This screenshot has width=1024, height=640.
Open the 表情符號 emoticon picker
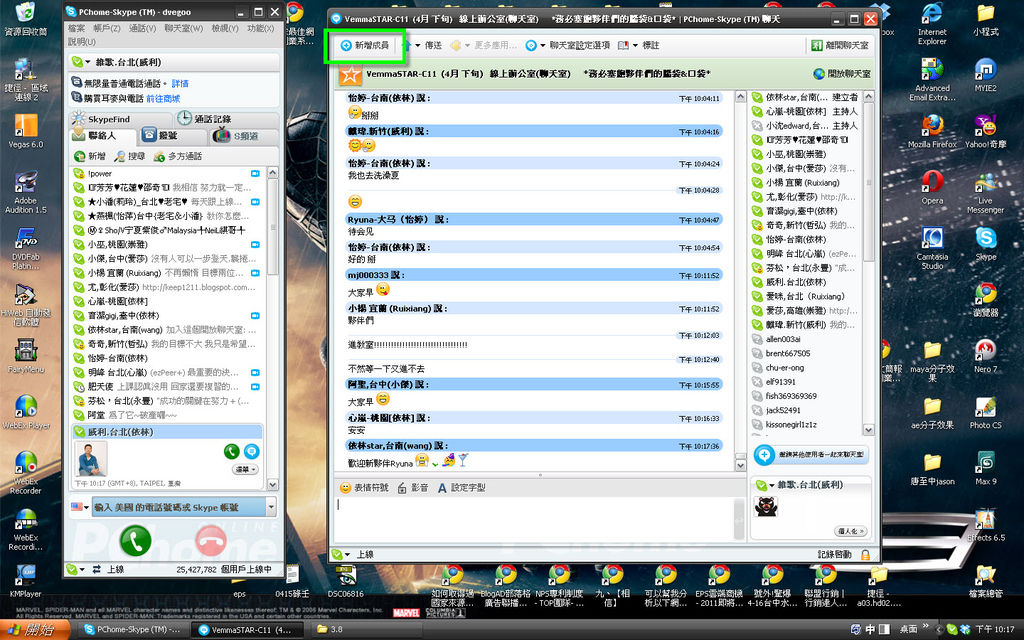[364, 488]
